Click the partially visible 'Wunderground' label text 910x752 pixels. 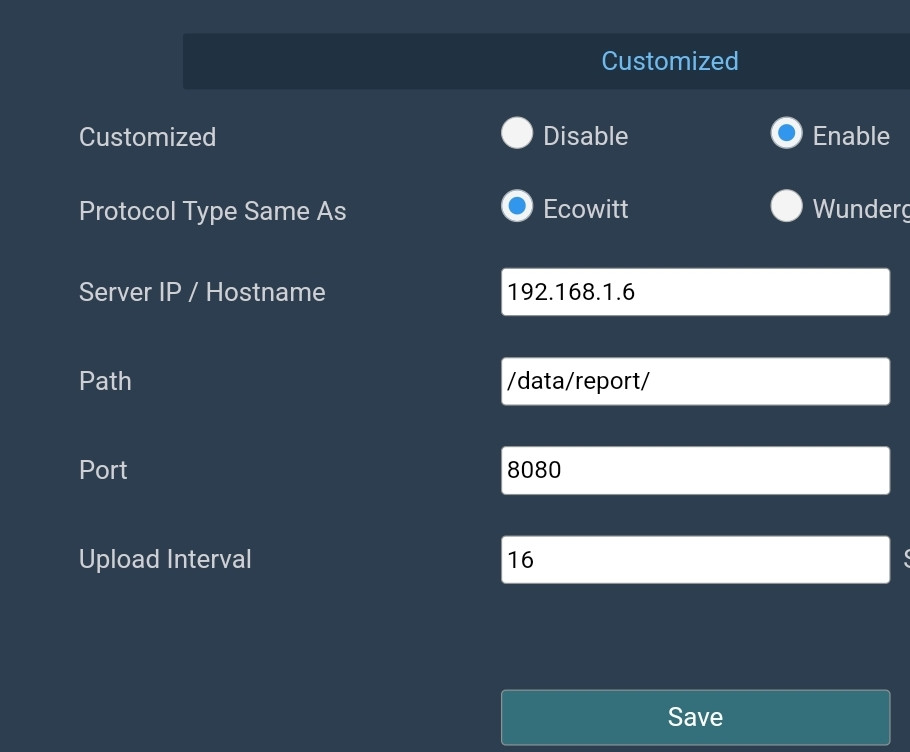[860, 209]
